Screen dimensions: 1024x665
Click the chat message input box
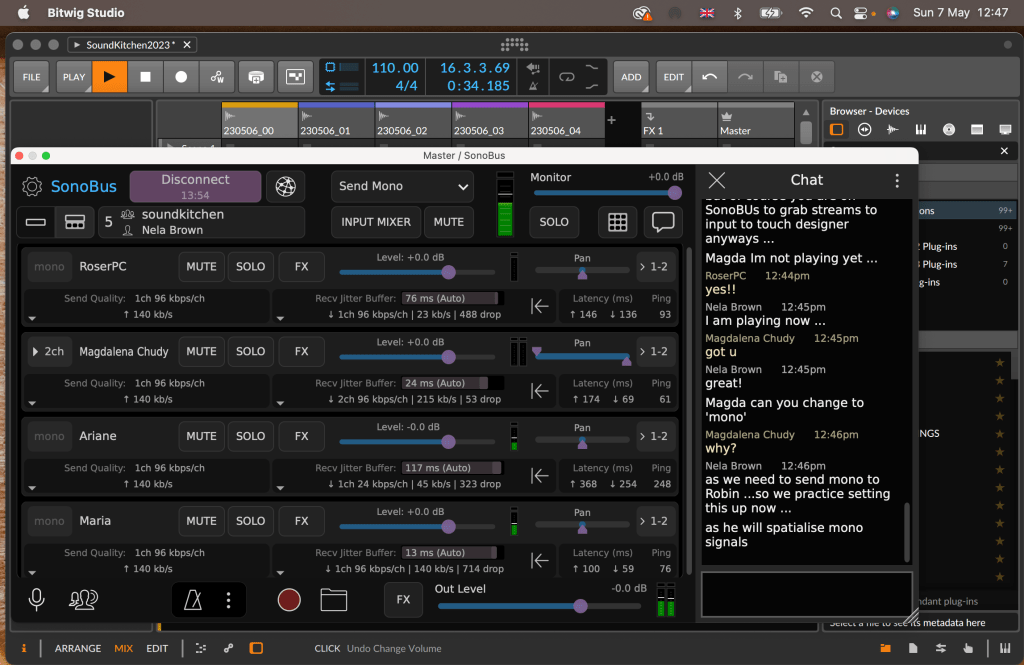tap(806, 592)
